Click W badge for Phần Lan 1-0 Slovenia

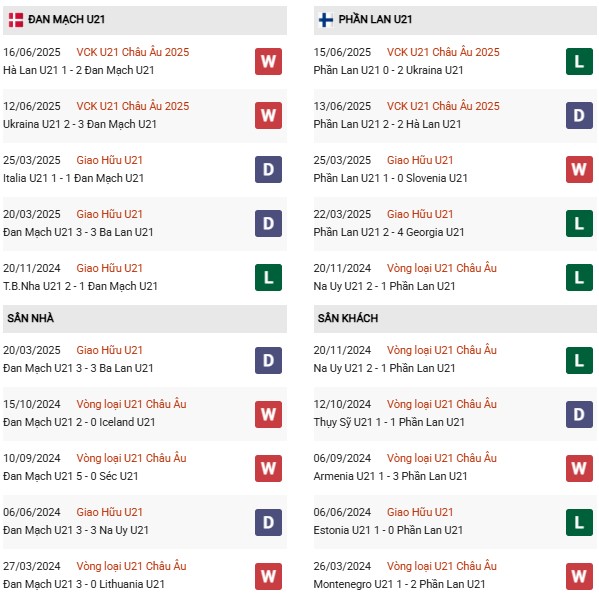pyautogui.click(x=579, y=169)
